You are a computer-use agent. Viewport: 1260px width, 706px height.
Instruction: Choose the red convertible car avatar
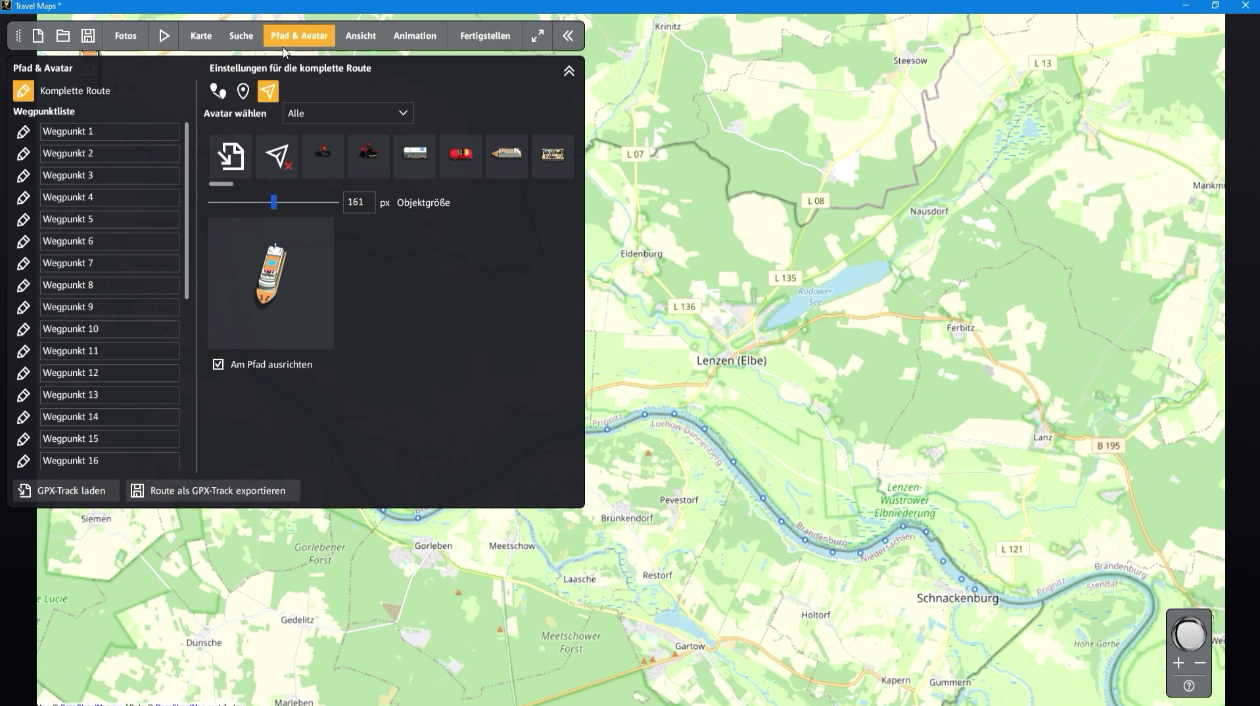coord(460,155)
